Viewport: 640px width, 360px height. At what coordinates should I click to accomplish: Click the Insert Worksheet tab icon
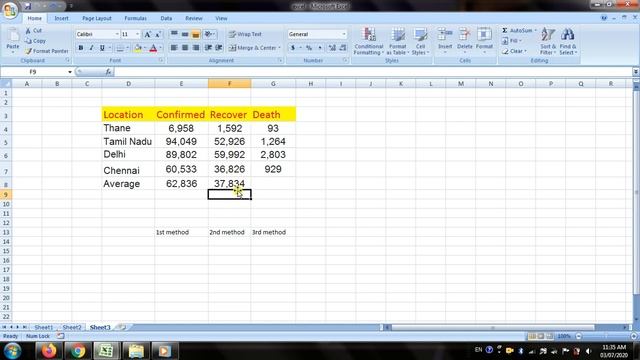(x=121, y=327)
